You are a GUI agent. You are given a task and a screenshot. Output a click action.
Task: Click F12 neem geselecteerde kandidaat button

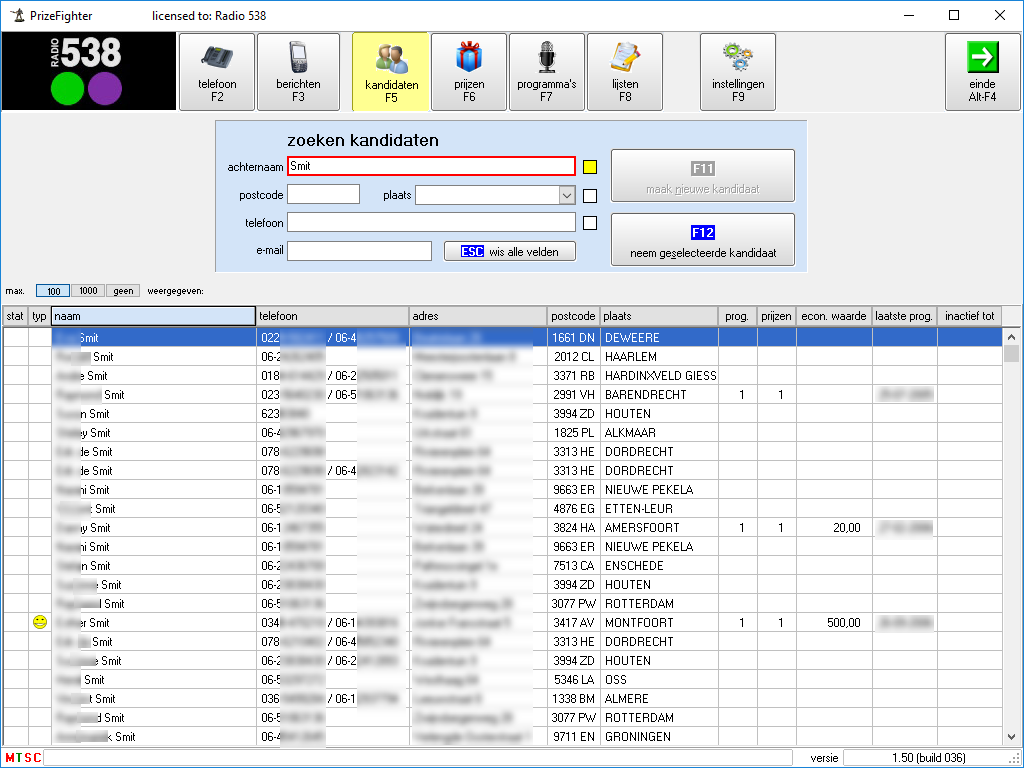click(x=702, y=240)
